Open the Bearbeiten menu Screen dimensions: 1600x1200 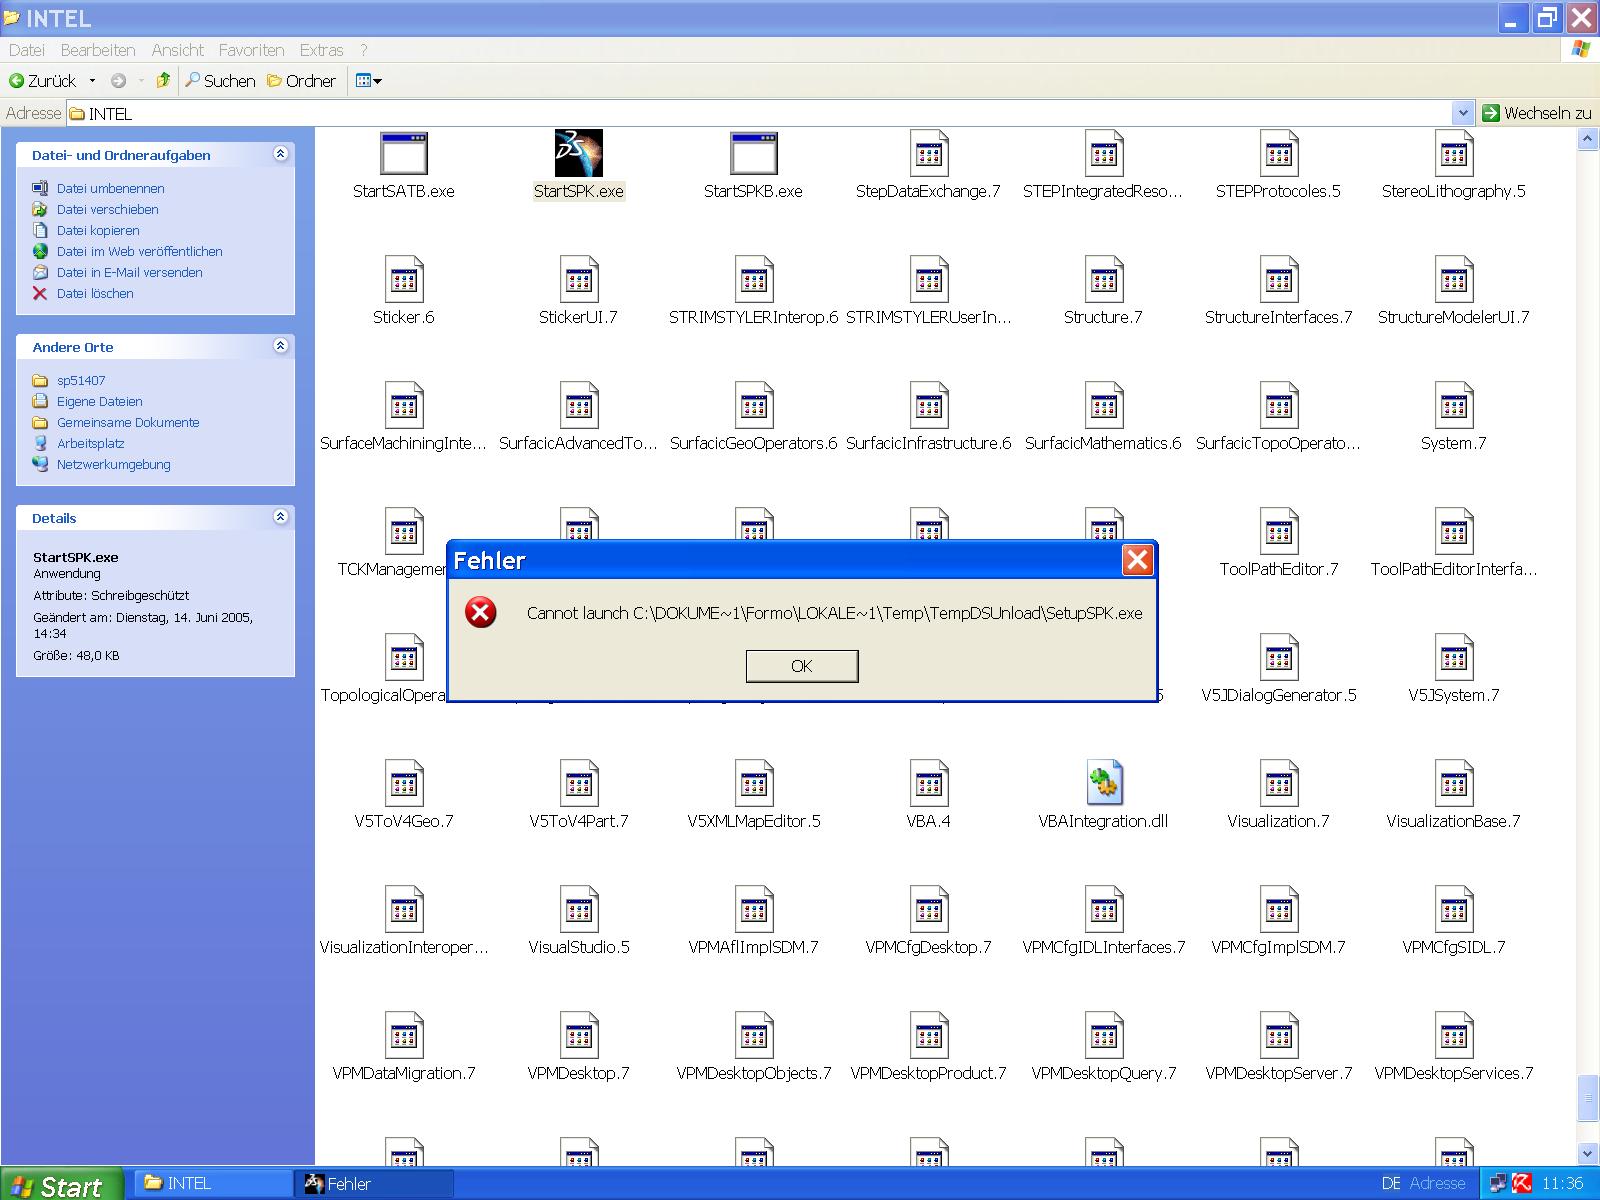[98, 50]
